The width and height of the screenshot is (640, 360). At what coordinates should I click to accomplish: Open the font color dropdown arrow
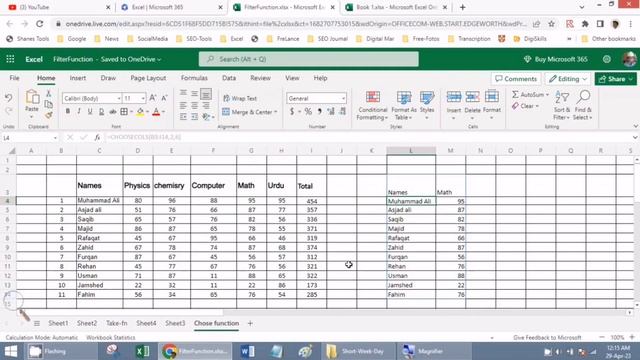coord(163,112)
